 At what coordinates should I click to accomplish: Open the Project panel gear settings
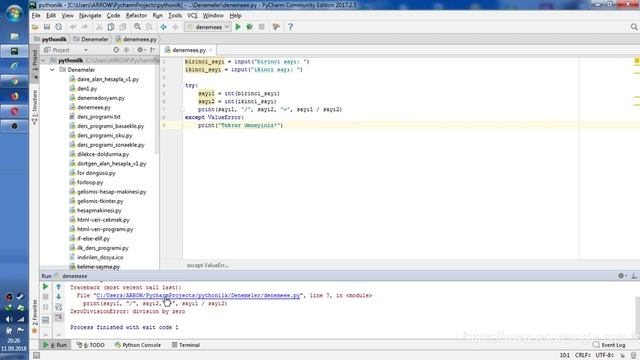pos(140,50)
